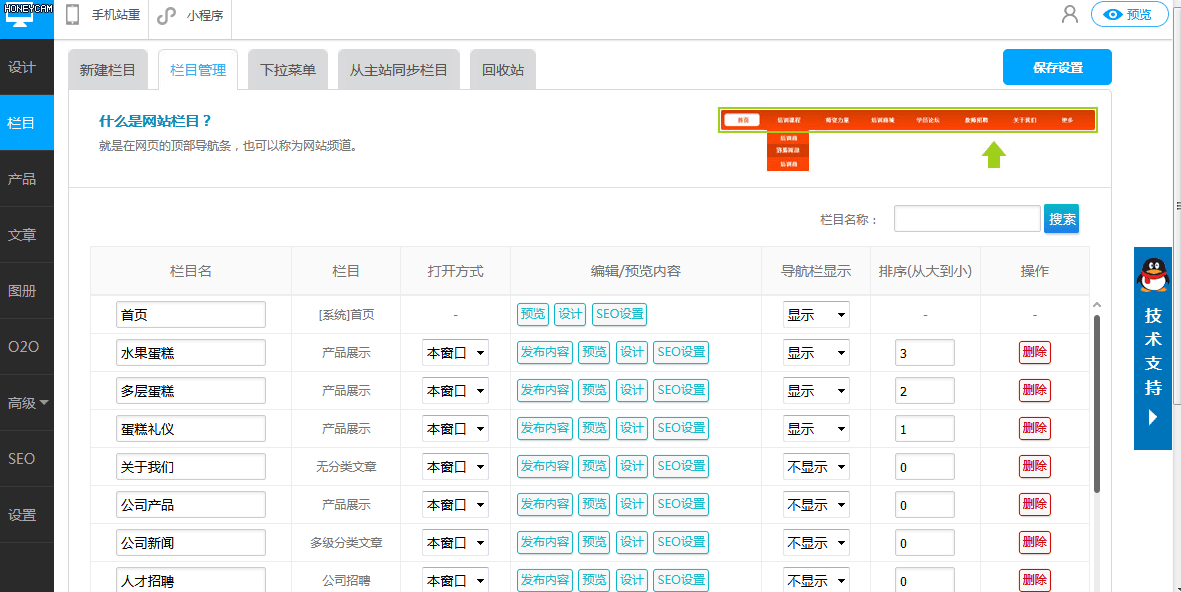Click the 栏目名称 search input field
The height and width of the screenshot is (592, 1181).
pos(967,219)
